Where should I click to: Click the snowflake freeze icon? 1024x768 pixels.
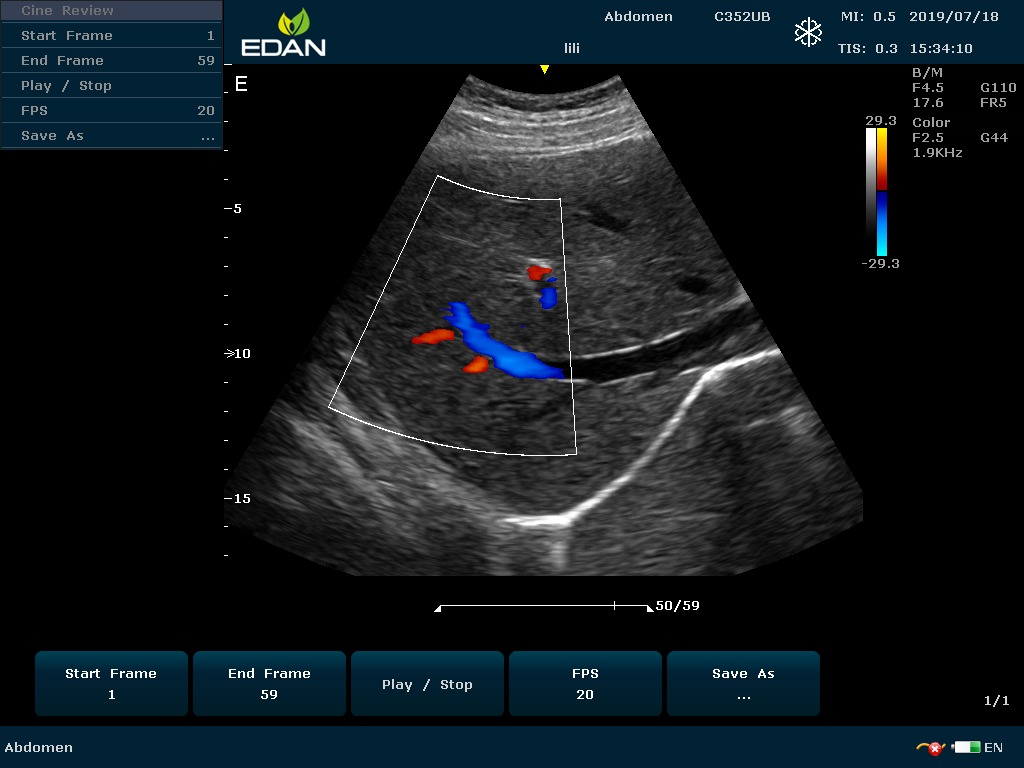point(808,32)
